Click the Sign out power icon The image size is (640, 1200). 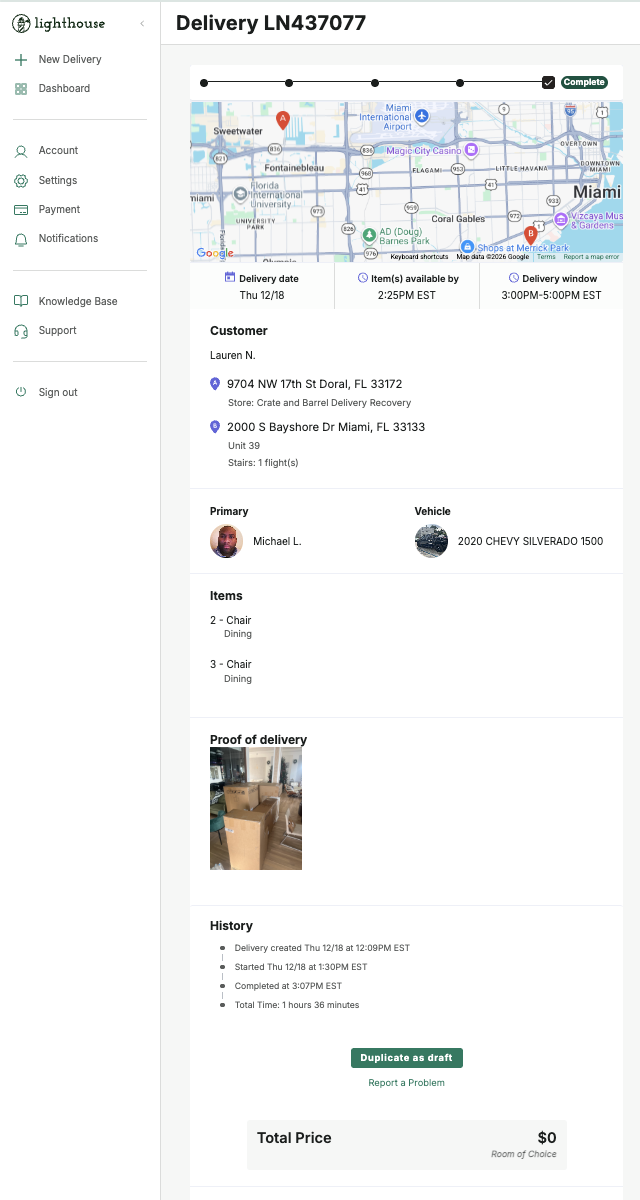click(x=21, y=393)
